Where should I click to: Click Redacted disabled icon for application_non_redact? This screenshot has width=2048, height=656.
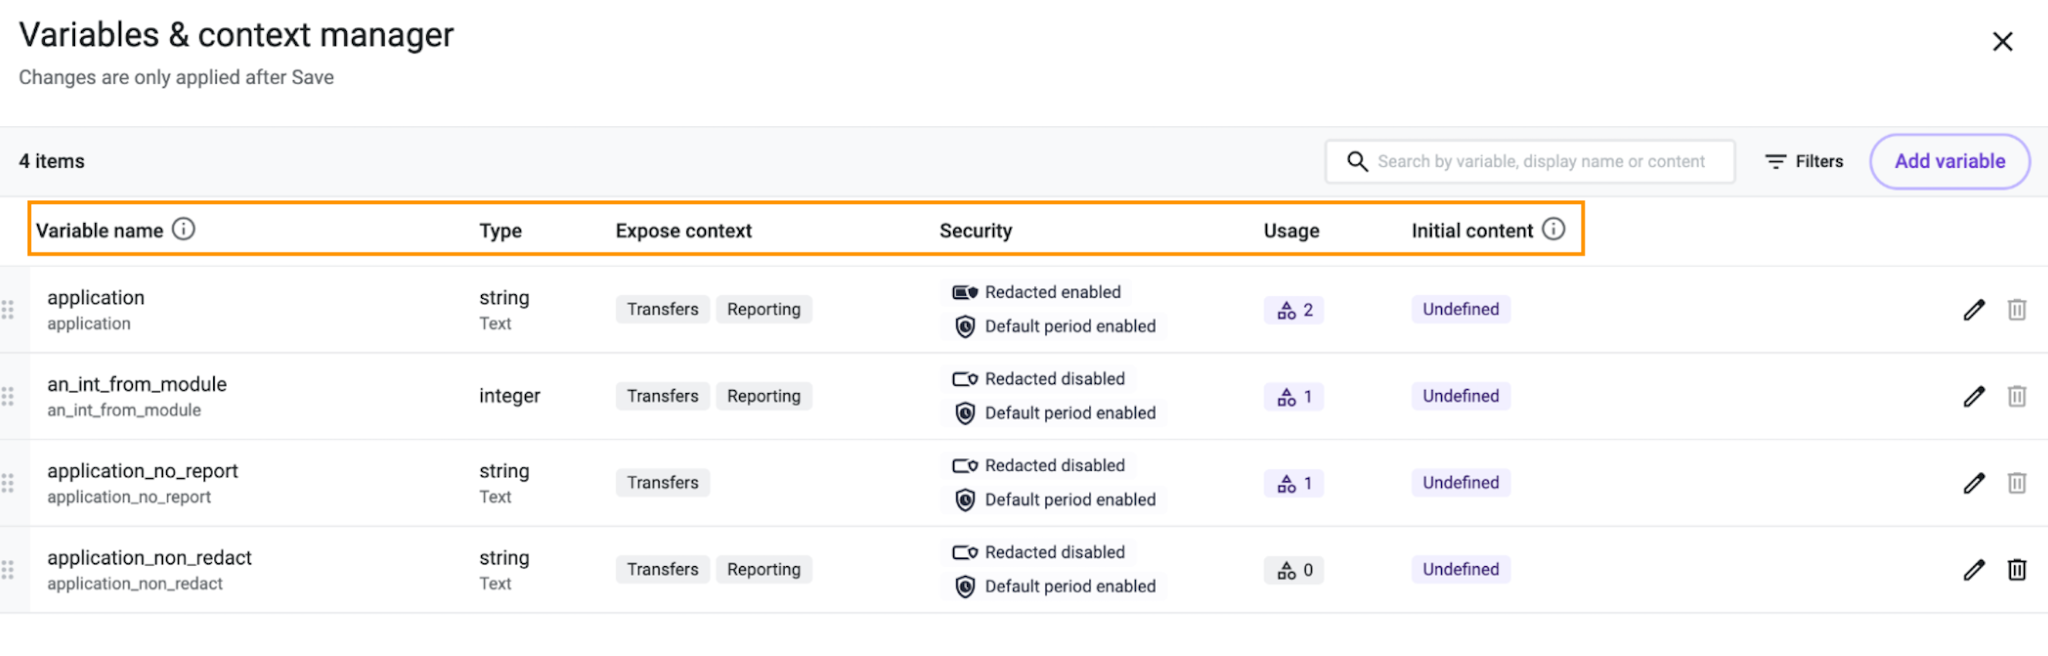pos(965,552)
